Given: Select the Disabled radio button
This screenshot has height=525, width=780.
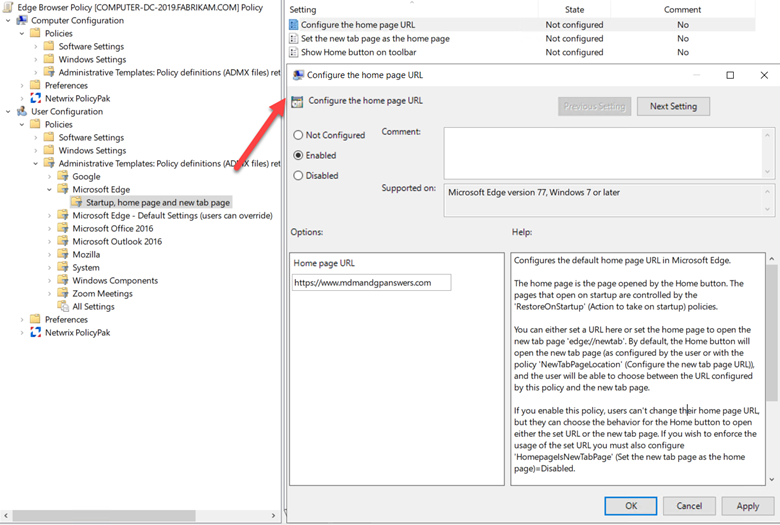Looking at the screenshot, I should (x=298, y=175).
